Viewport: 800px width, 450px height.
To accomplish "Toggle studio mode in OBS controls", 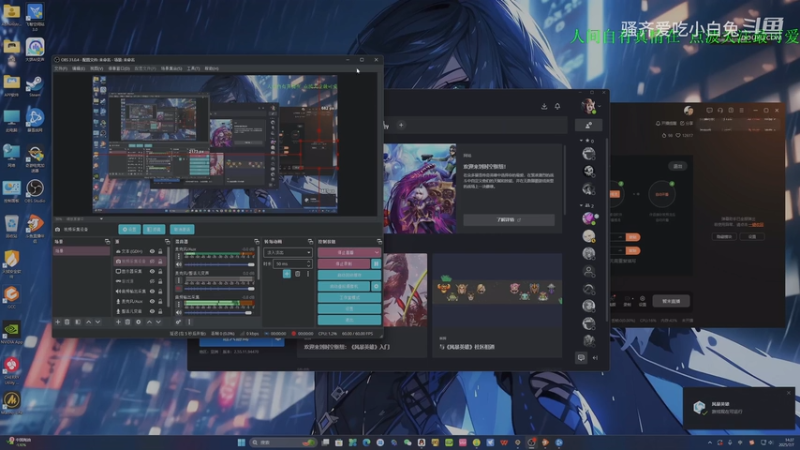I will click(x=349, y=297).
